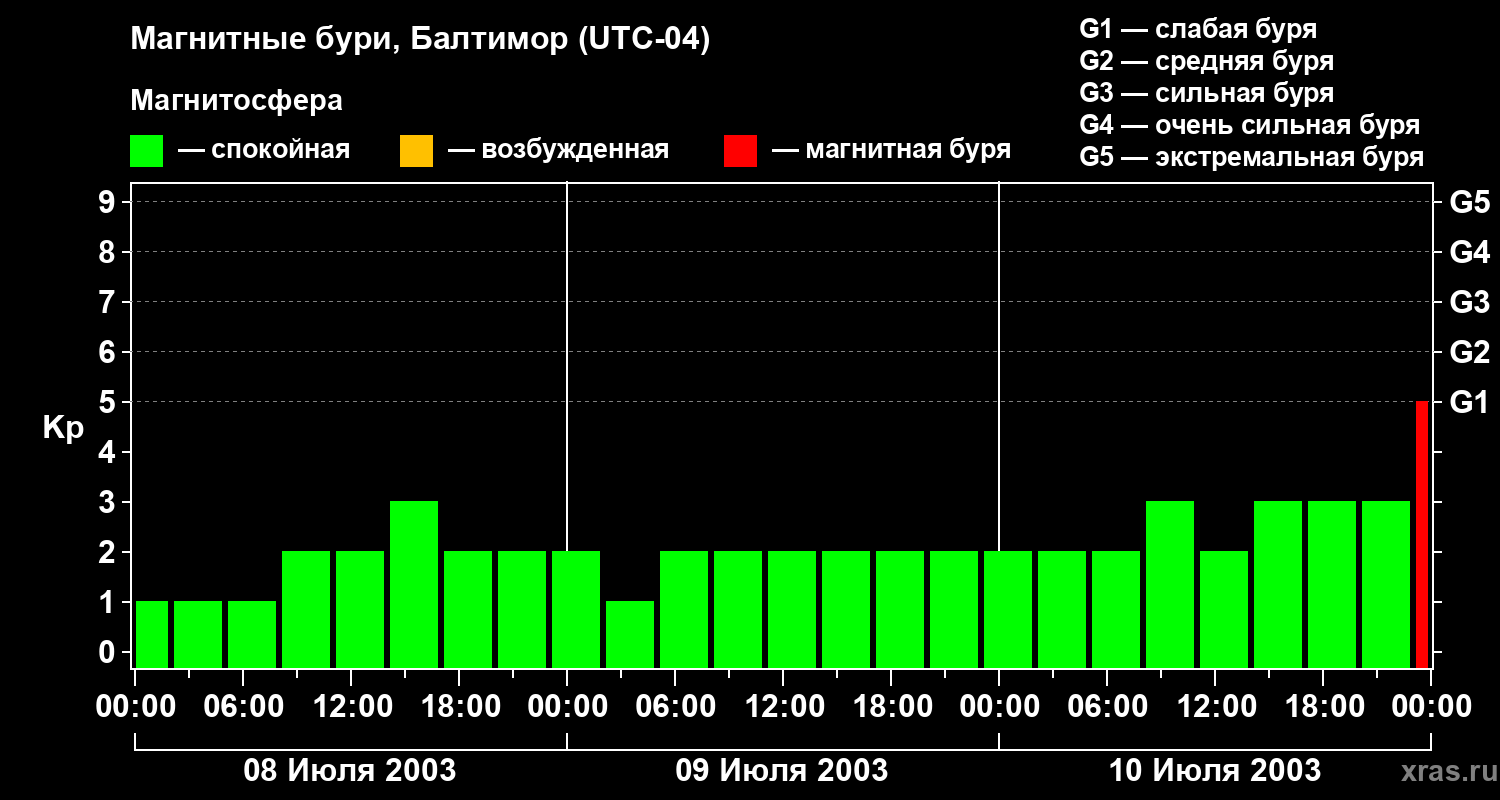Click the '18:00' tick under 09 July

[892, 707]
